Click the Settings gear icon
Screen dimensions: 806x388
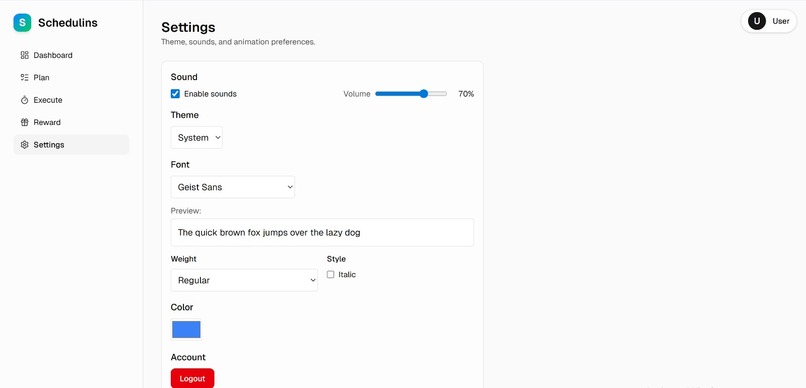click(x=24, y=145)
